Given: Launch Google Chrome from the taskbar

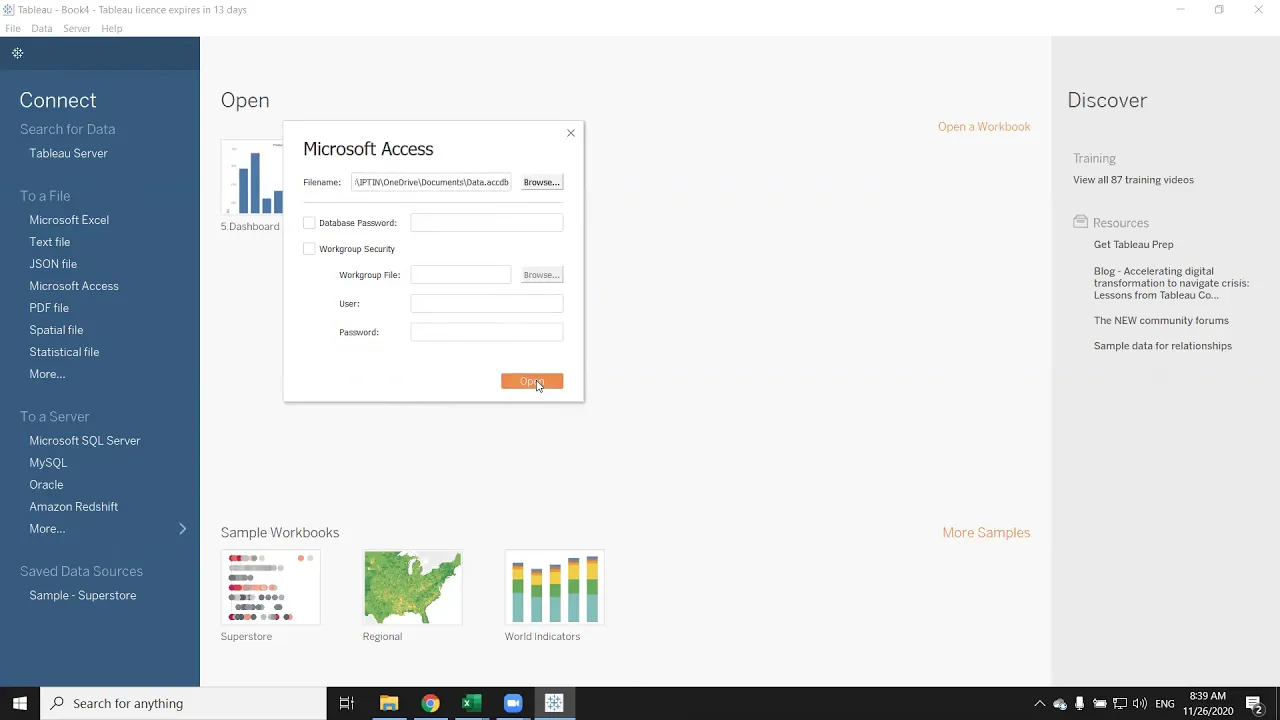Looking at the screenshot, I should pos(430,703).
